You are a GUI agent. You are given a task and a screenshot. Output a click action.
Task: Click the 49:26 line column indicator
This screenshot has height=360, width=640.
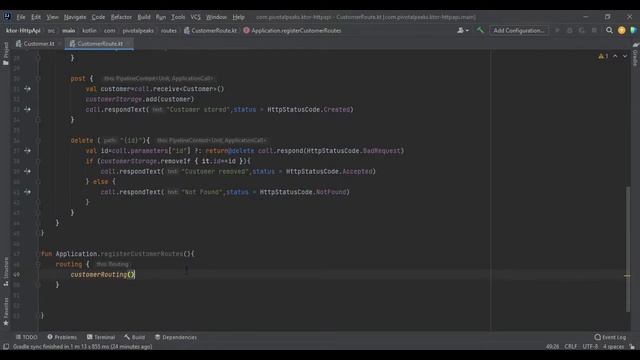tap(552, 347)
